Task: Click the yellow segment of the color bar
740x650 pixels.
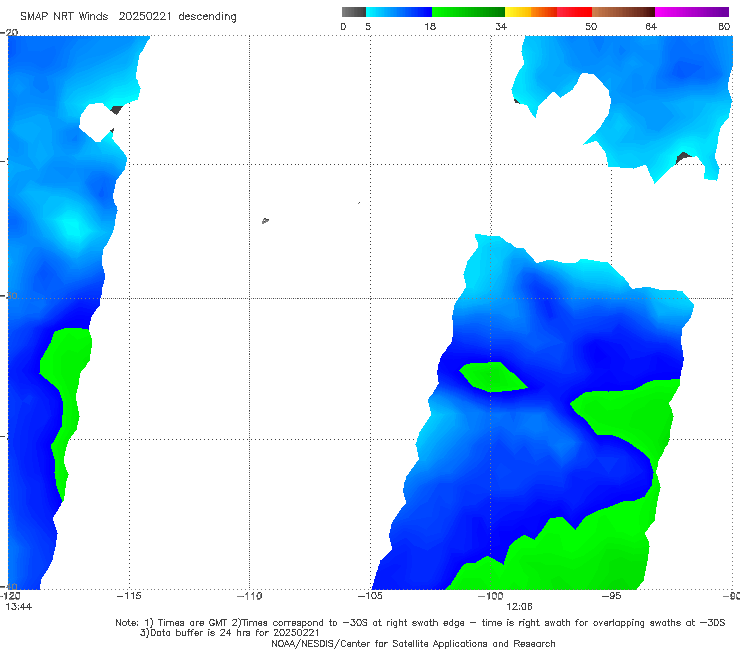Action: [x=518, y=12]
